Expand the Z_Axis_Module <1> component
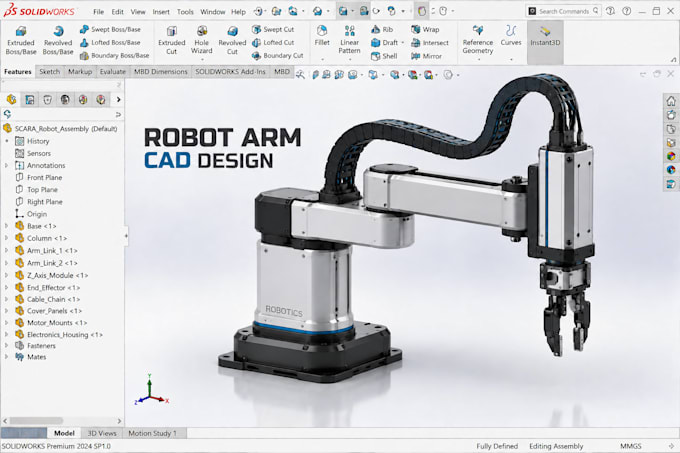 pos(7,275)
